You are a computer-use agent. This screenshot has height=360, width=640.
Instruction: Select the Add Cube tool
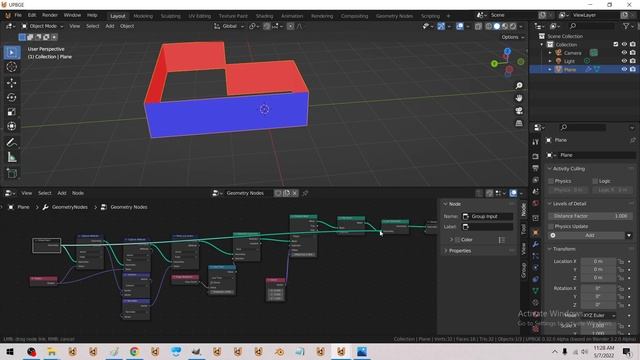point(11,173)
